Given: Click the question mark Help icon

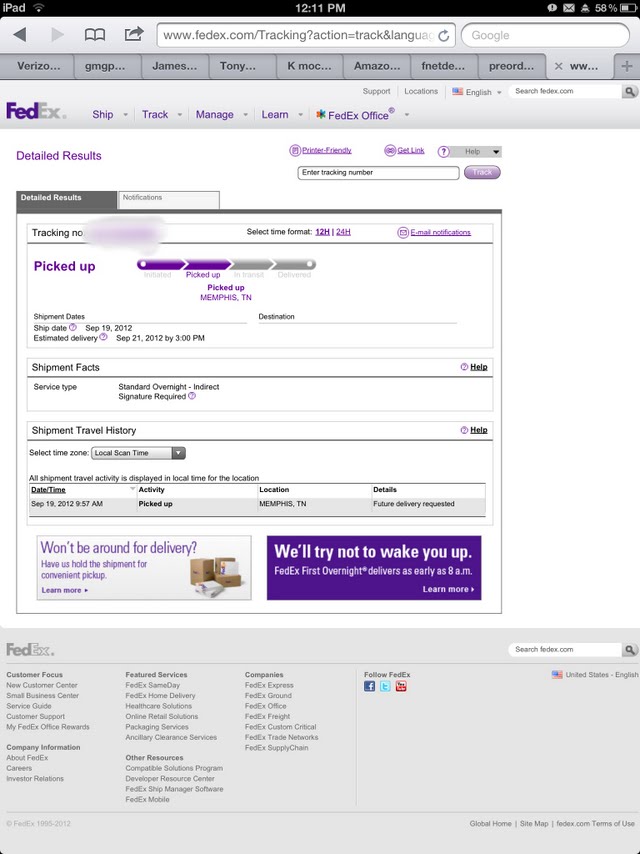Looking at the screenshot, I should point(444,152).
